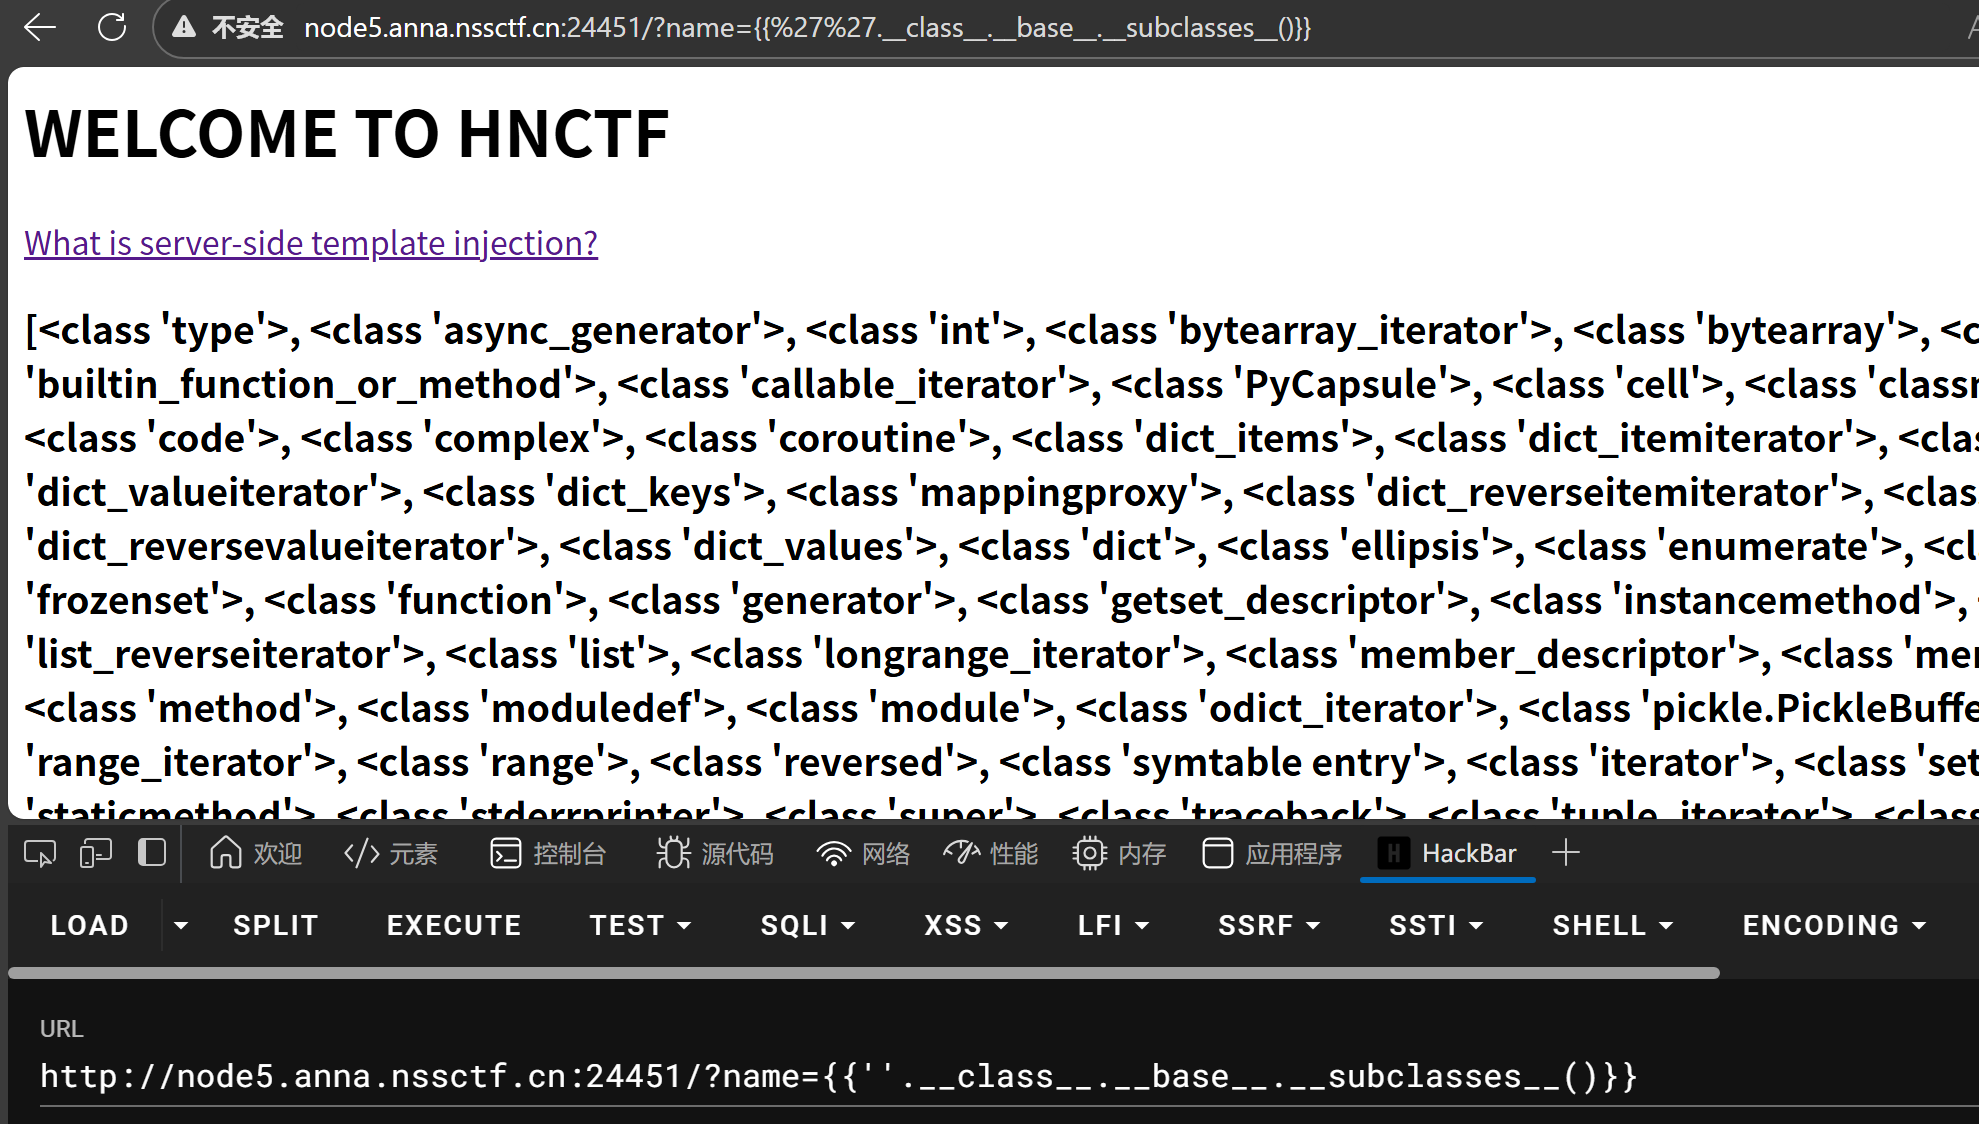Open 'What is server-side template injection?' link
The width and height of the screenshot is (1979, 1124).
[311, 243]
